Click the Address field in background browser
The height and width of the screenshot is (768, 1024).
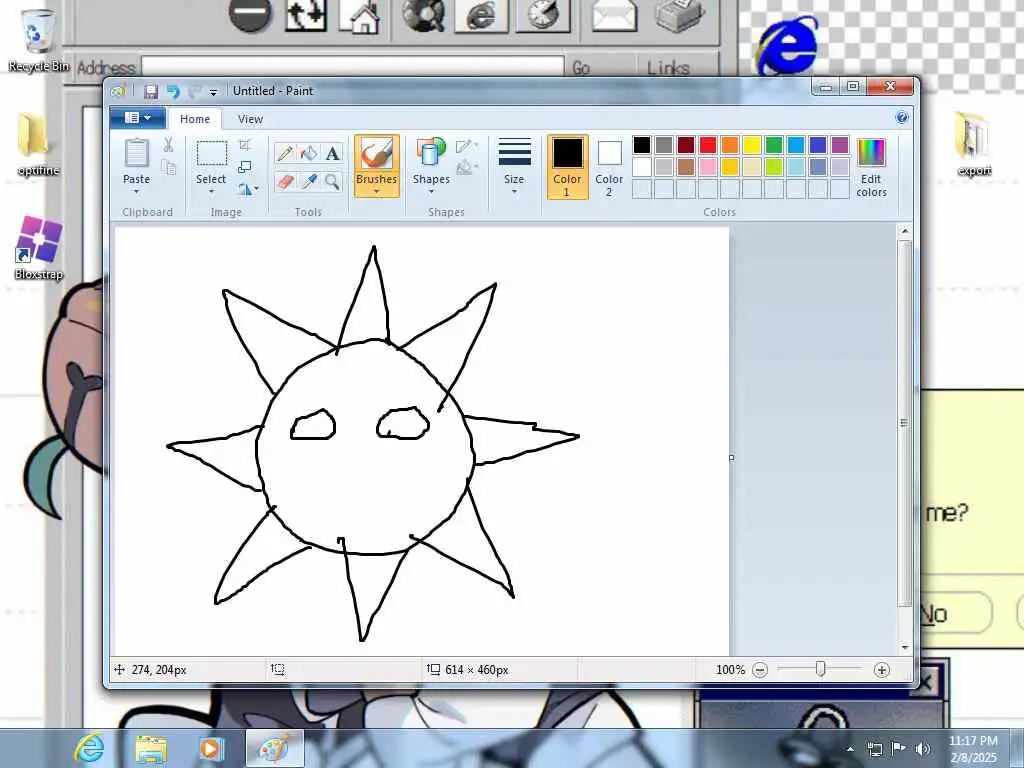click(x=353, y=67)
